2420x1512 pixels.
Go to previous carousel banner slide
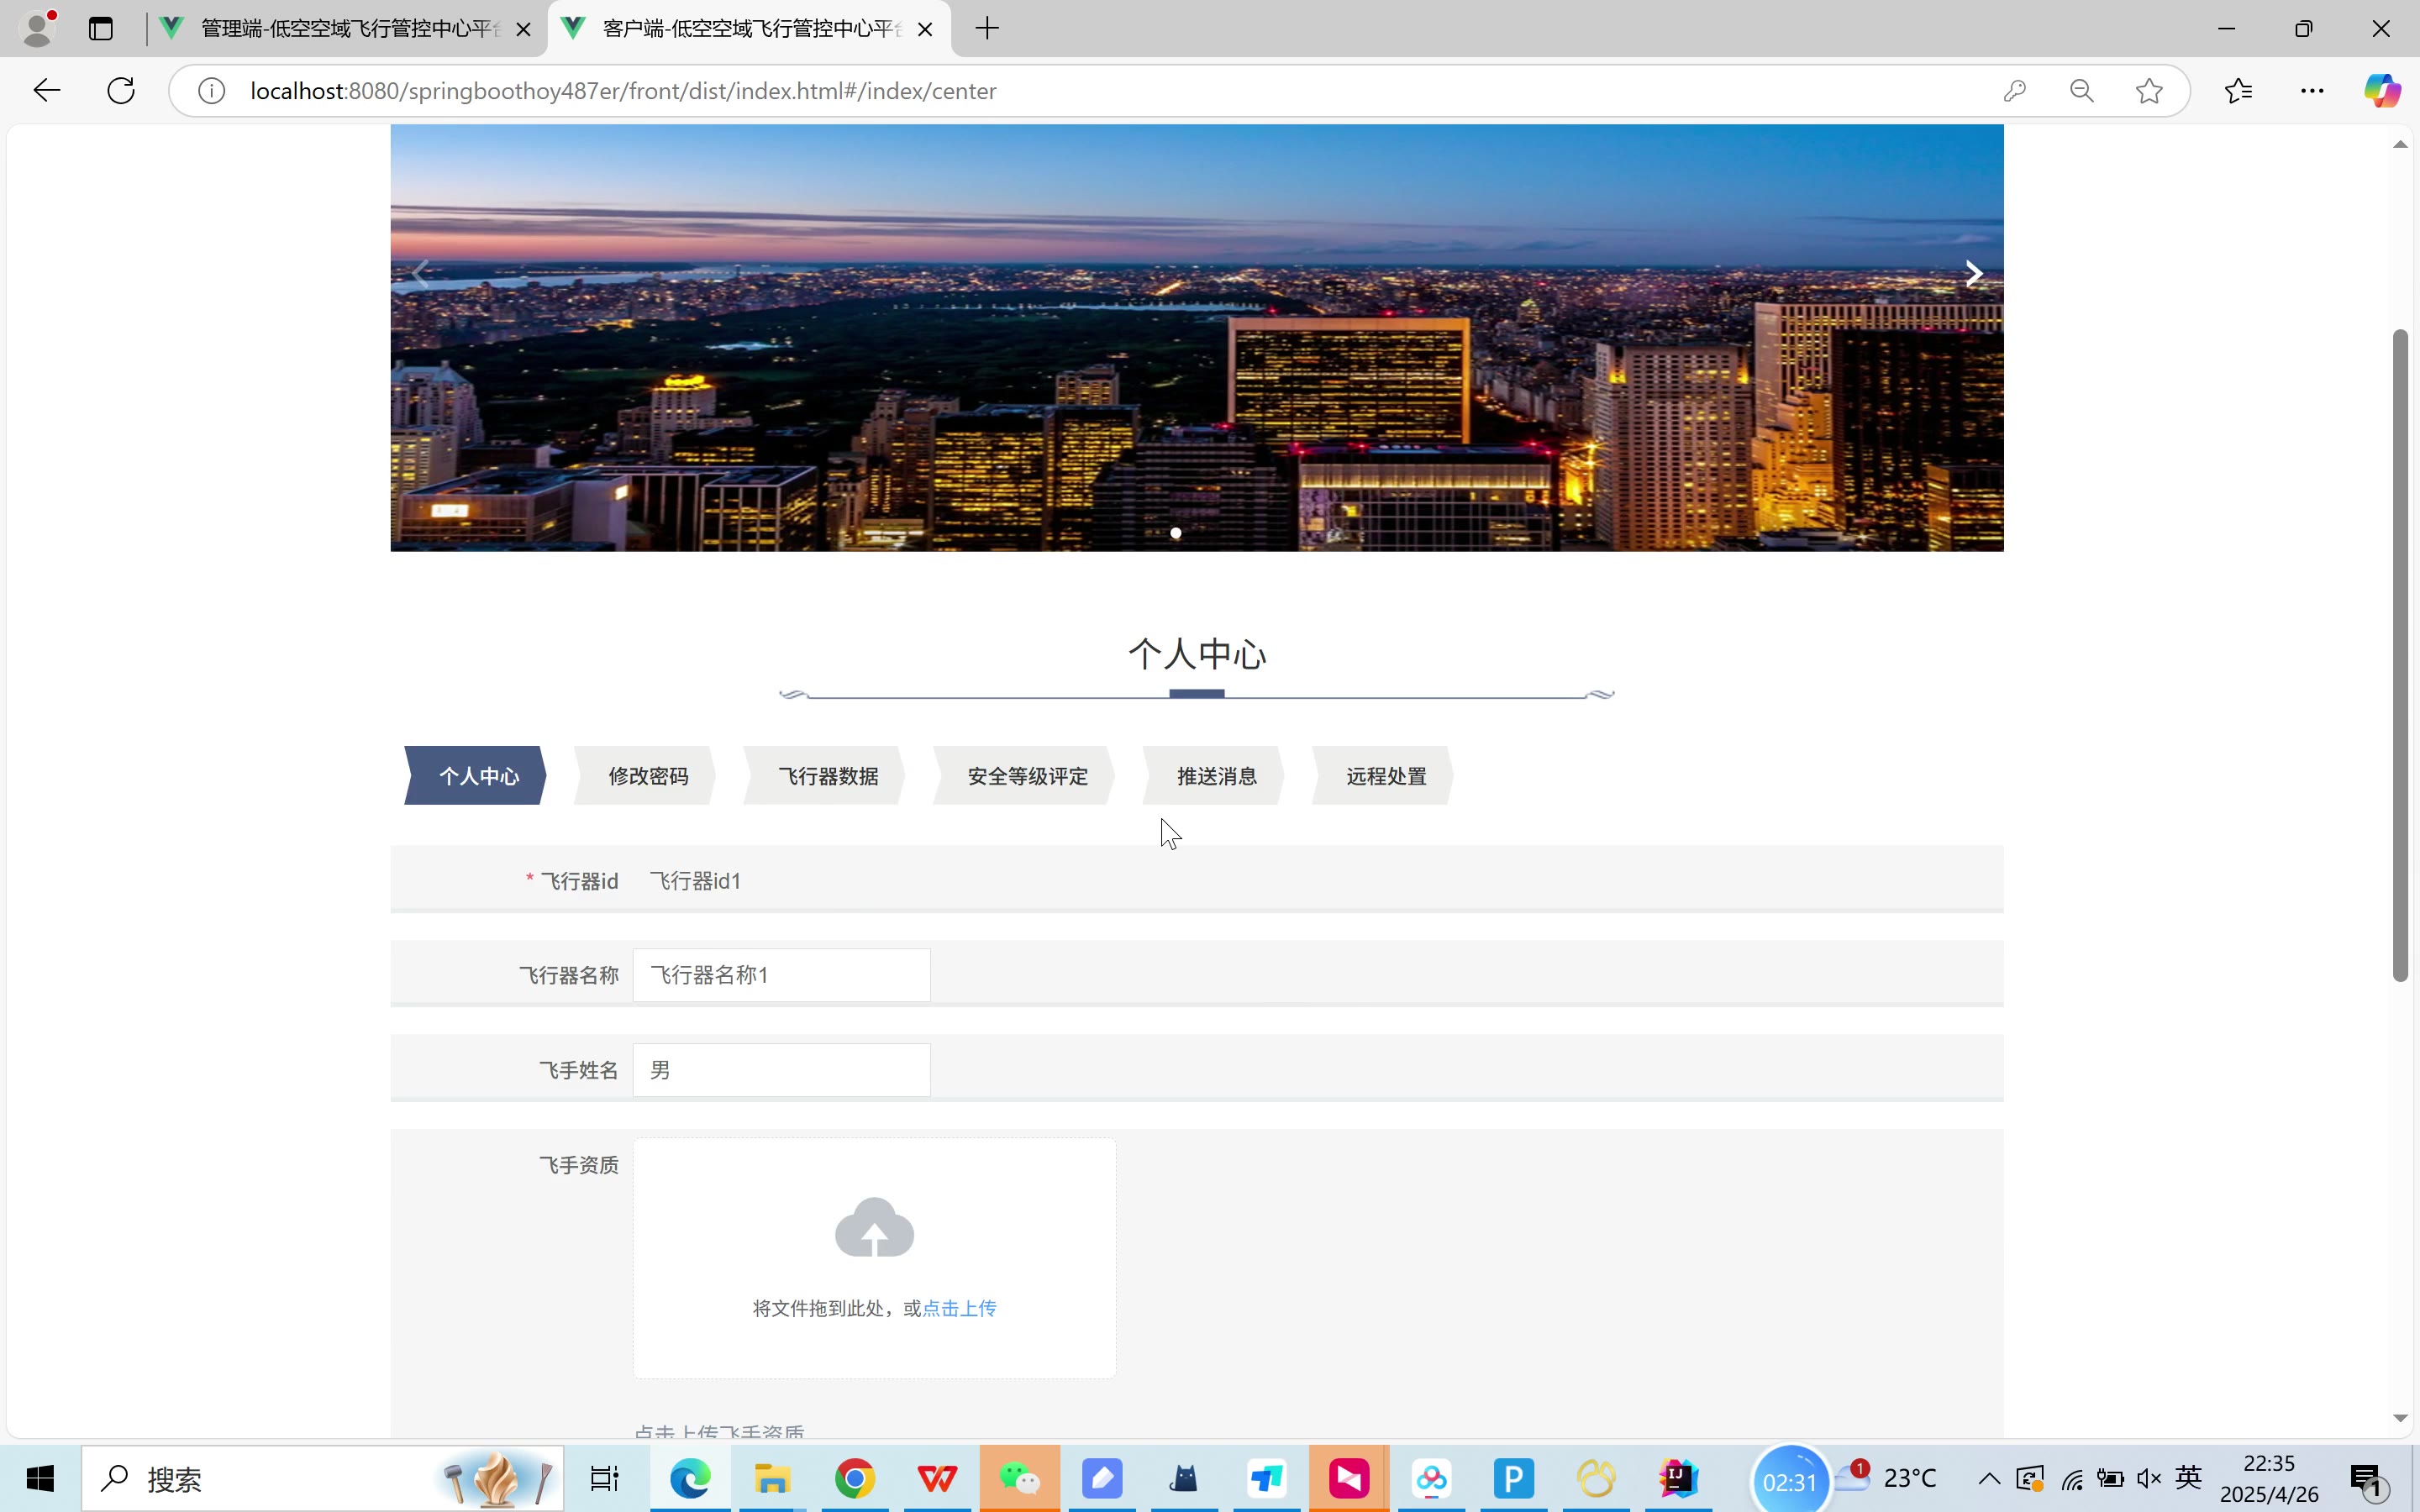click(421, 274)
